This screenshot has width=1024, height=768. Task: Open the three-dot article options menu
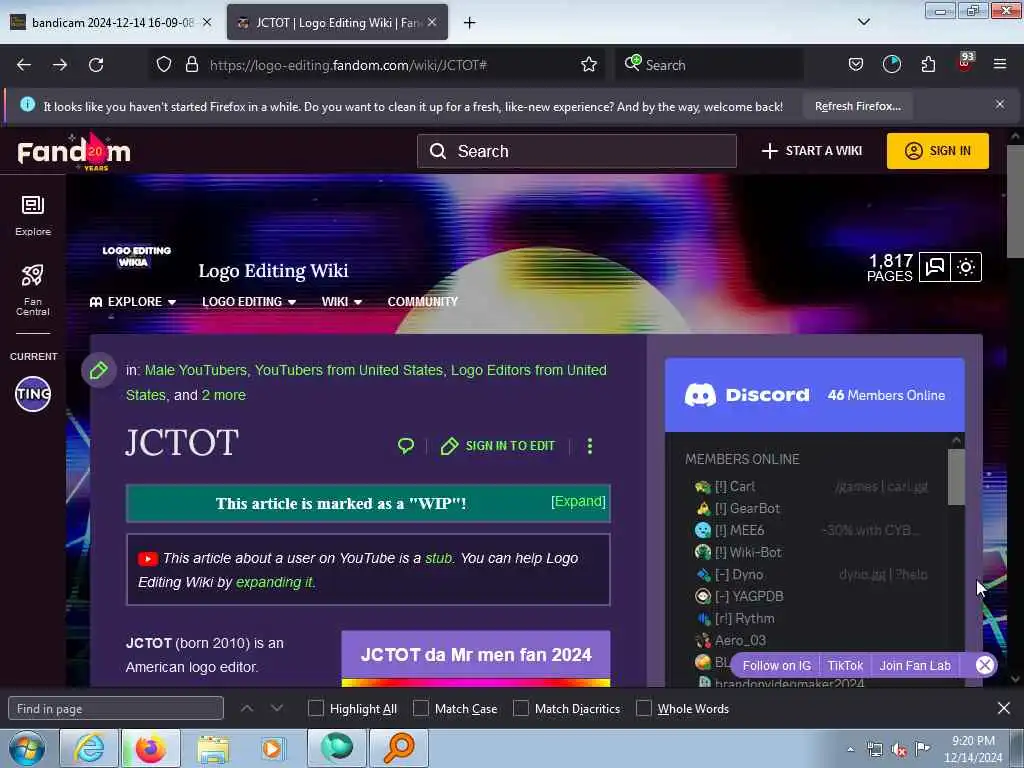590,446
